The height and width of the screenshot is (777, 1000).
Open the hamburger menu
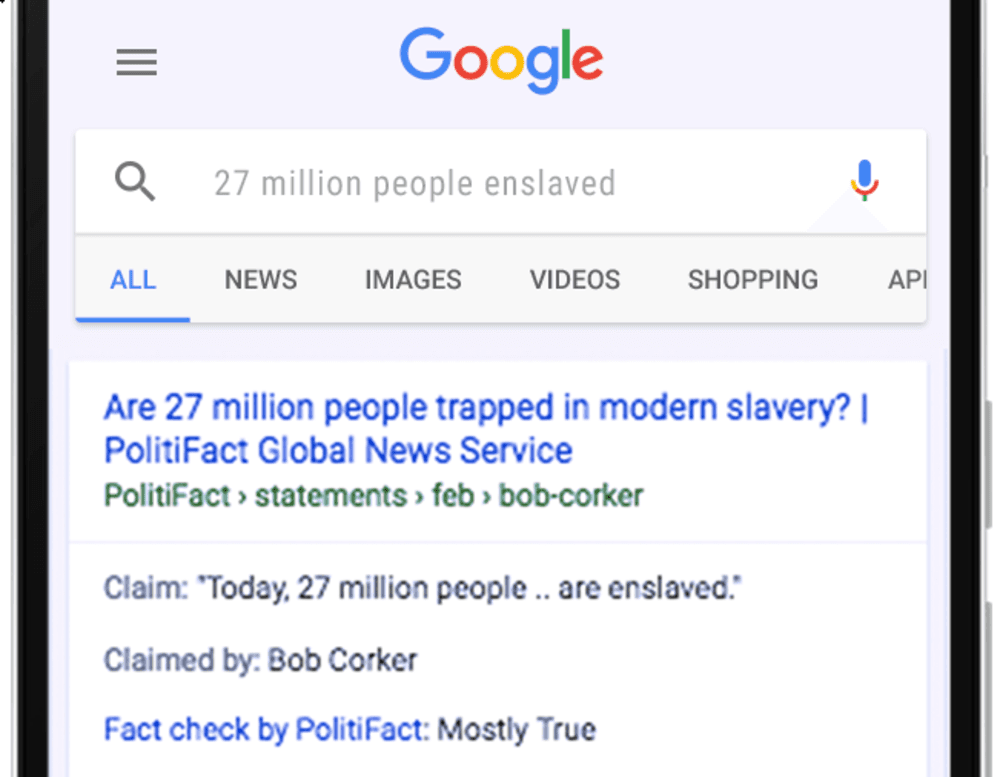pyautogui.click(x=136, y=63)
